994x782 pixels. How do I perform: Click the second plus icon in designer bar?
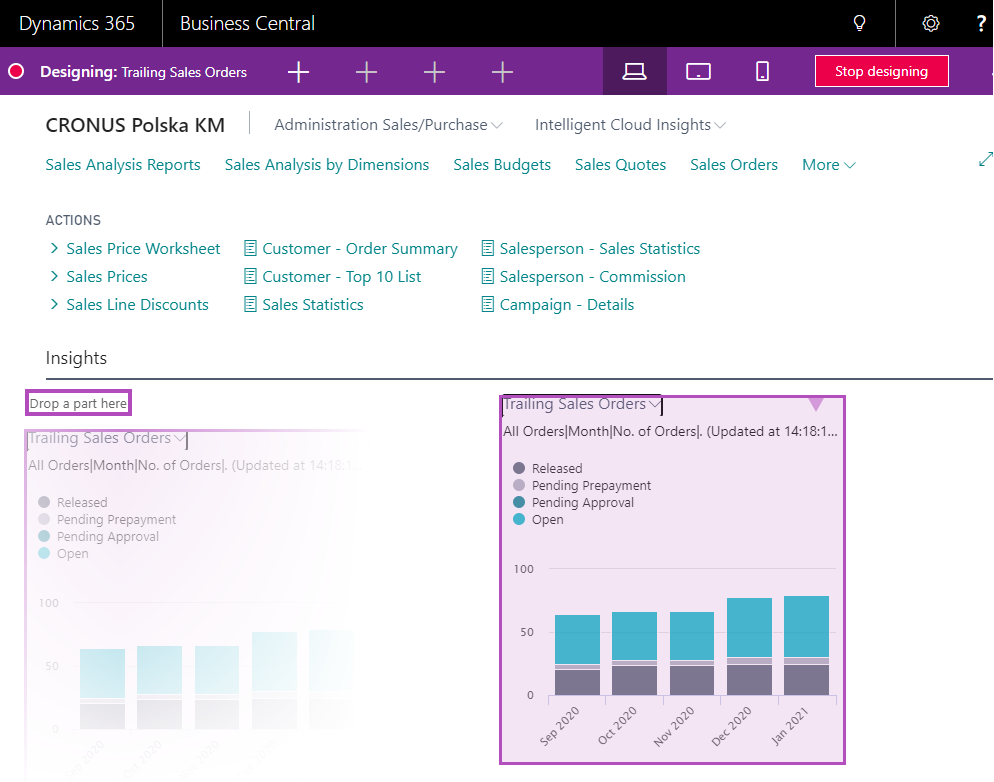[366, 72]
